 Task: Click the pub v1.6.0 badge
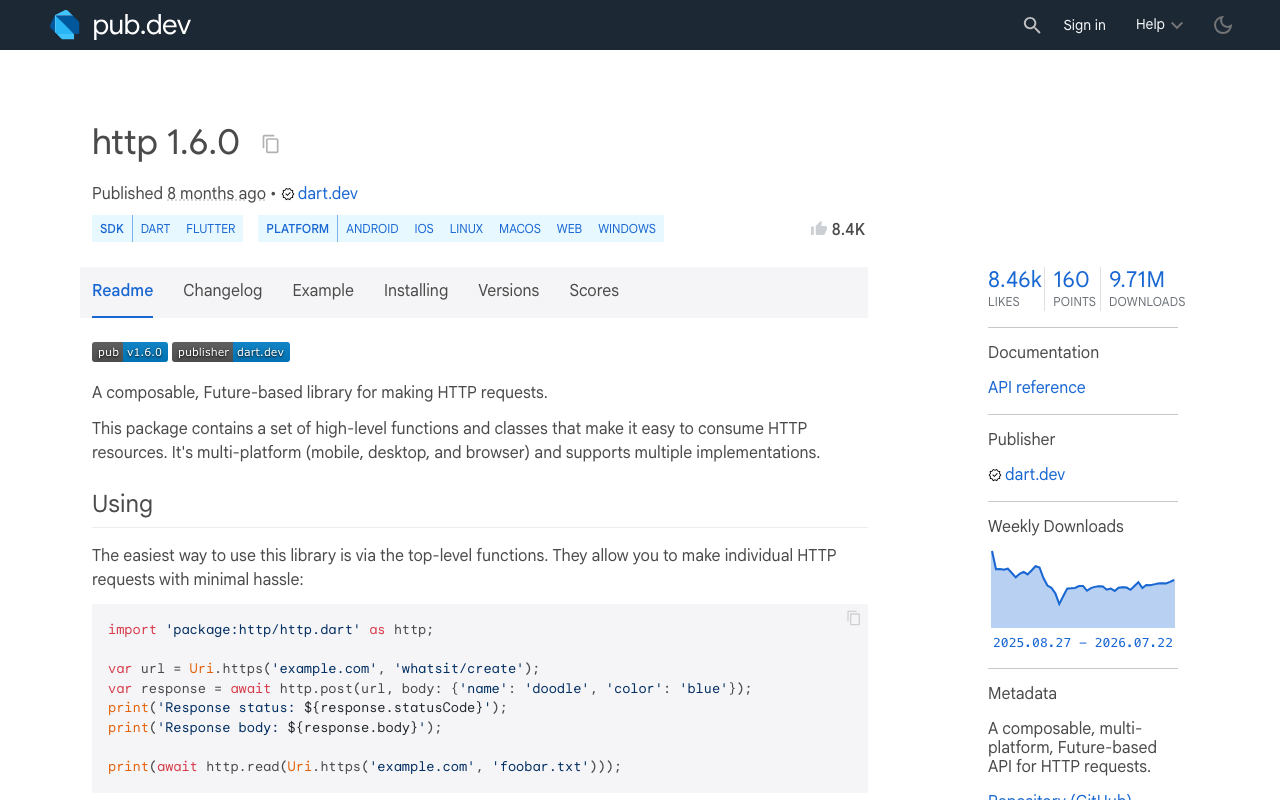pos(130,352)
